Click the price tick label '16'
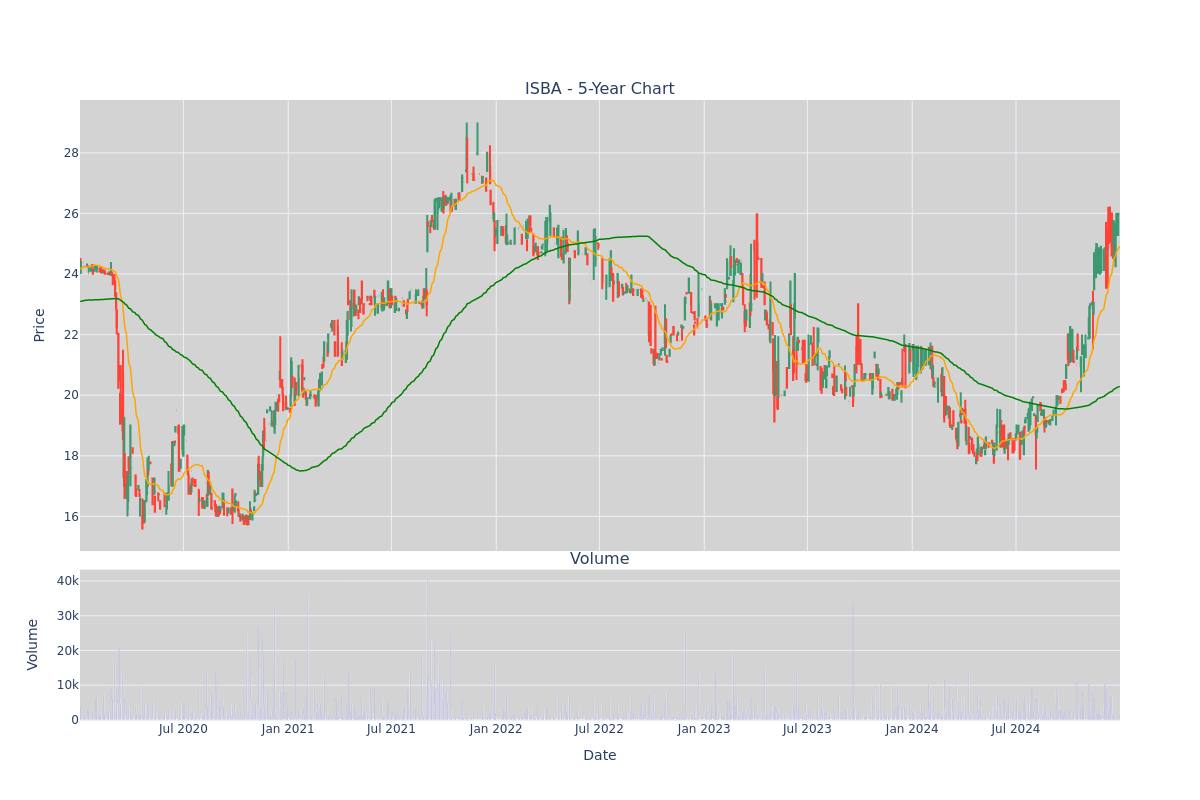This screenshot has height=800, width=1200. [72, 517]
